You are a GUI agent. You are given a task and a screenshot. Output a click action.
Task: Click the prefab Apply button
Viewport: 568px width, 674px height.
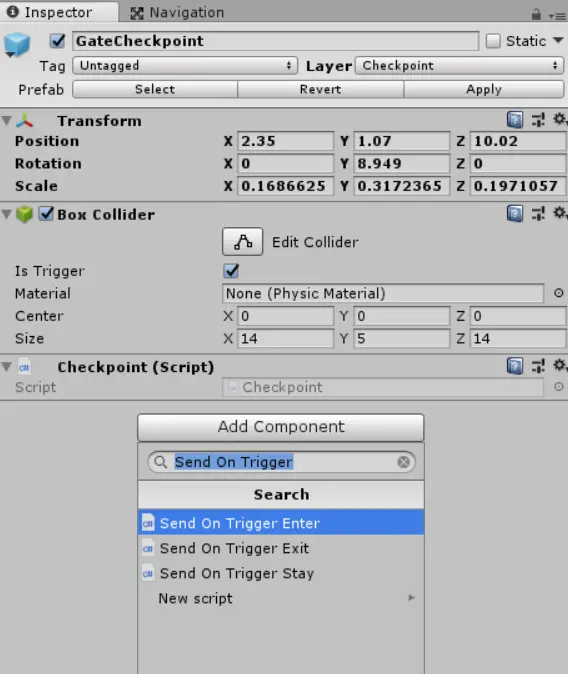(484, 89)
